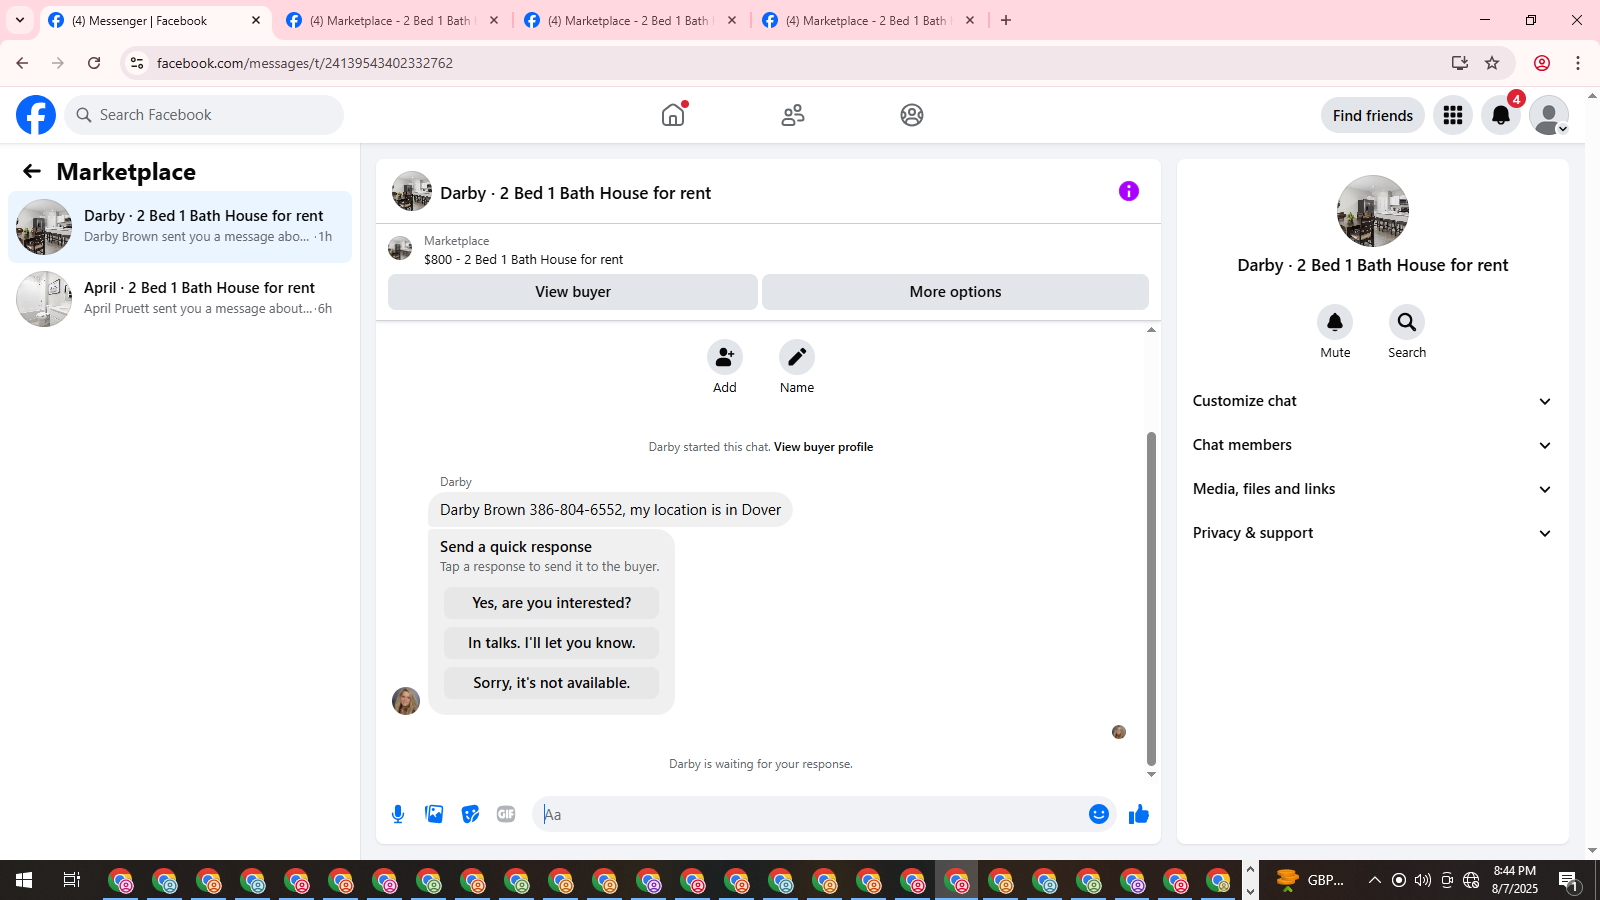Search in conversation magnifier icon
This screenshot has width=1600, height=900.
point(1407,322)
